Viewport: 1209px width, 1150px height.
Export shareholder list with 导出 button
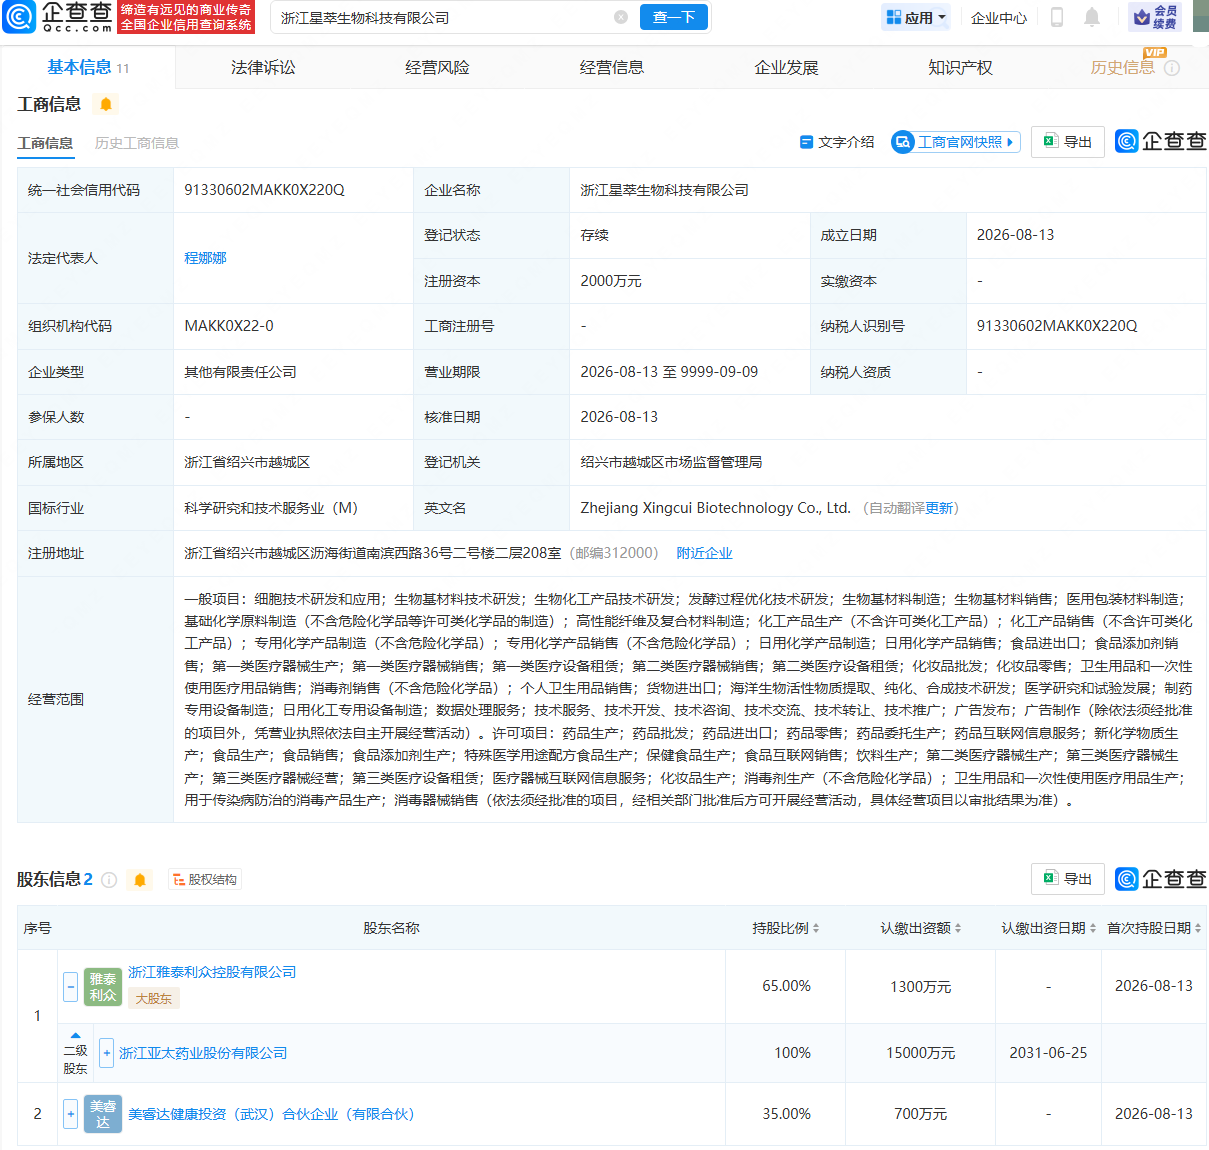click(x=1068, y=879)
